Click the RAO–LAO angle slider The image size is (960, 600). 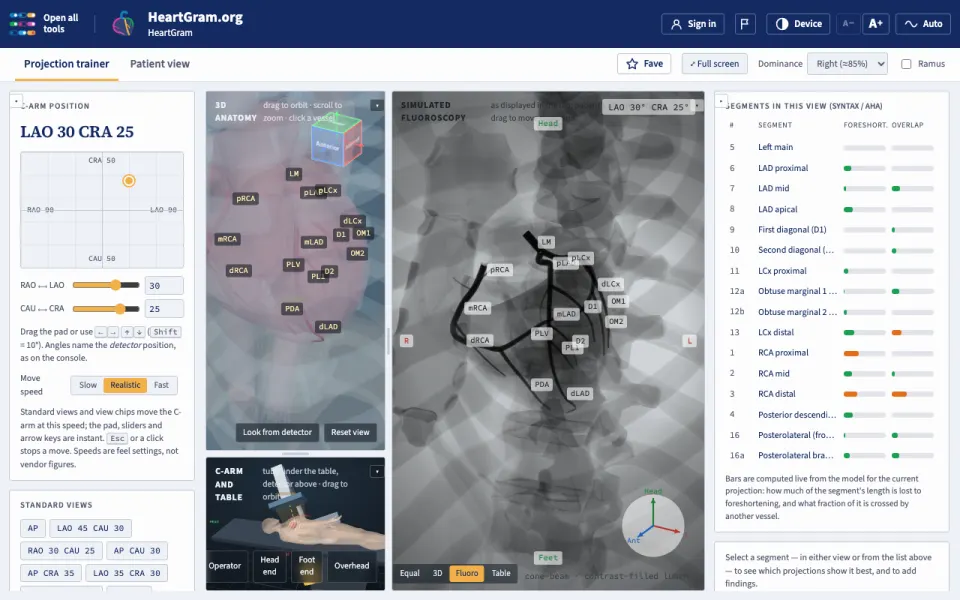(x=106, y=285)
